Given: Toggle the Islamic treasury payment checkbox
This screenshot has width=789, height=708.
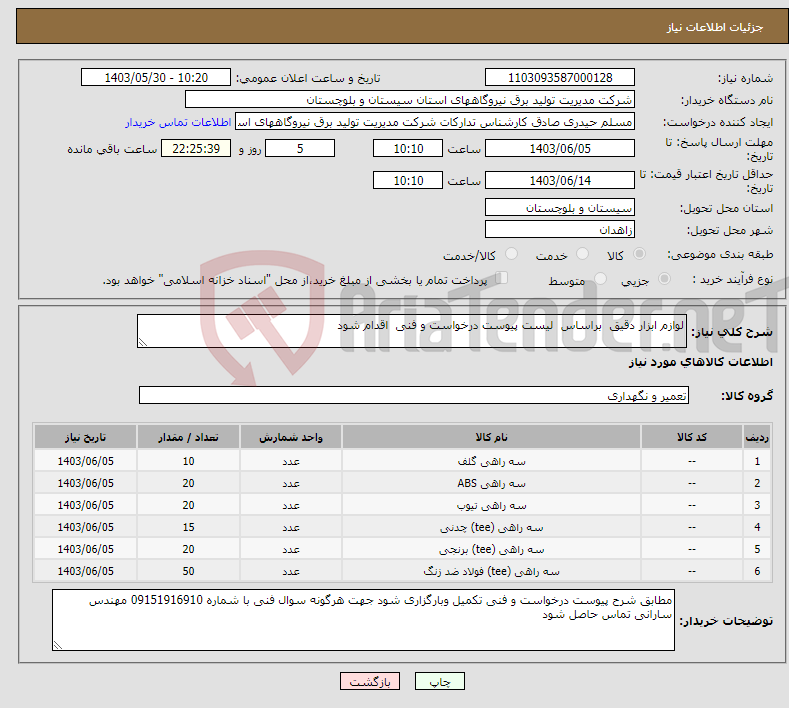Looking at the screenshot, I should coord(502,278).
